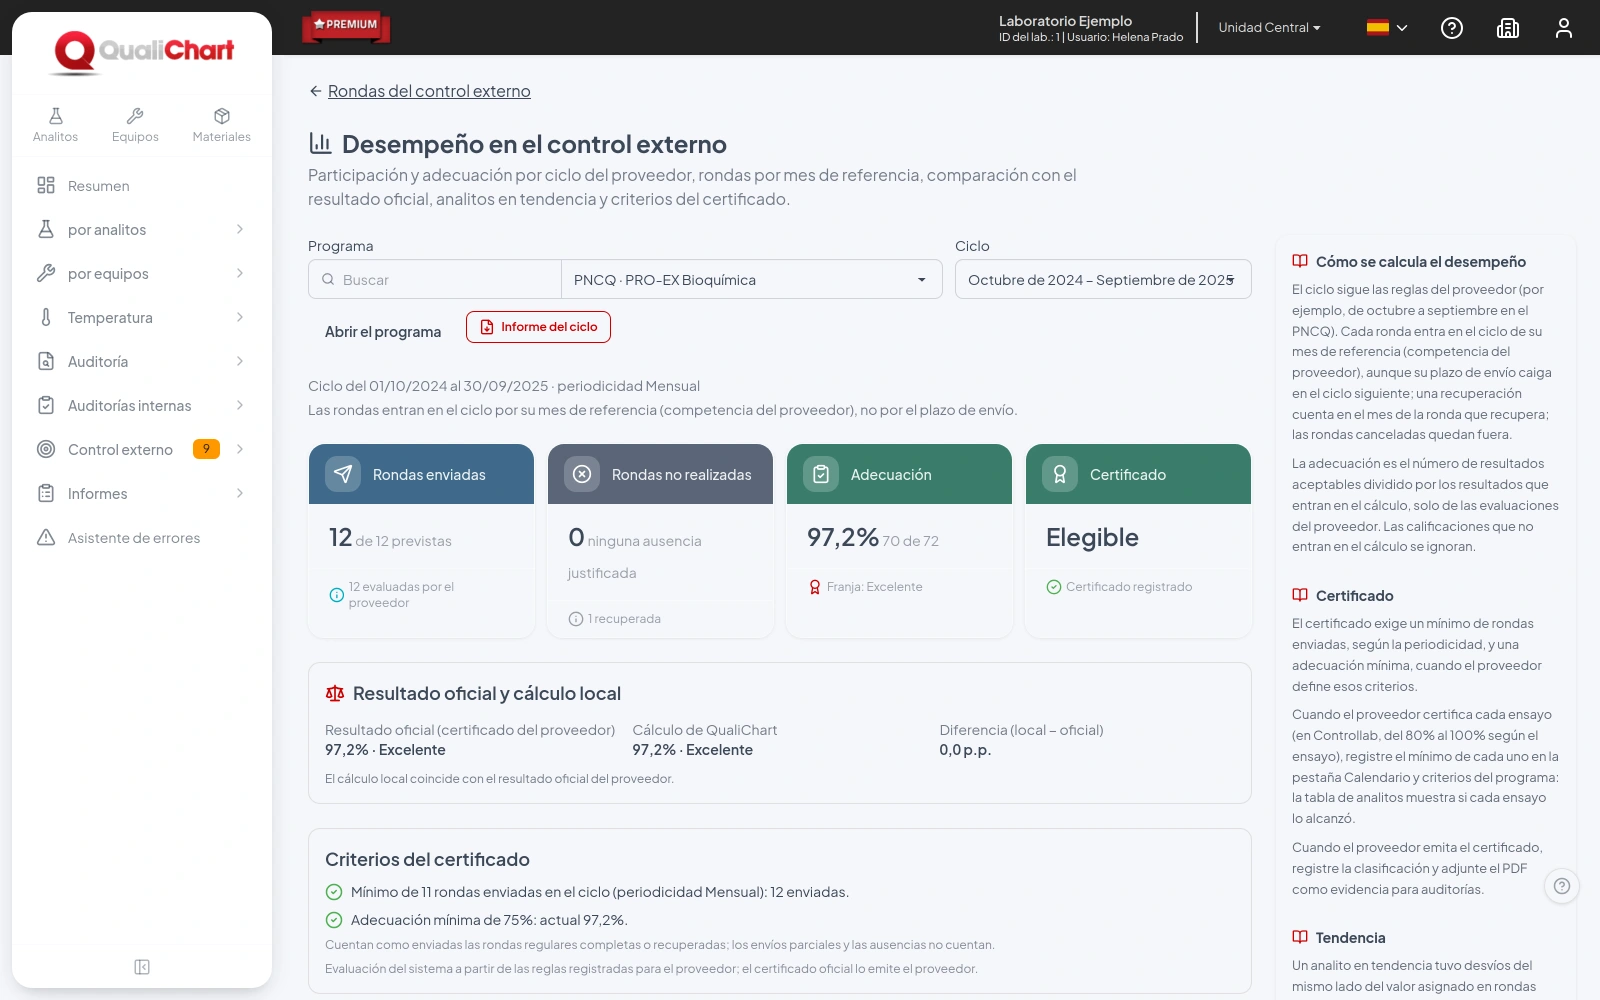Expand the Auditoría menu chevron
This screenshot has width=1600, height=1000.
click(240, 361)
